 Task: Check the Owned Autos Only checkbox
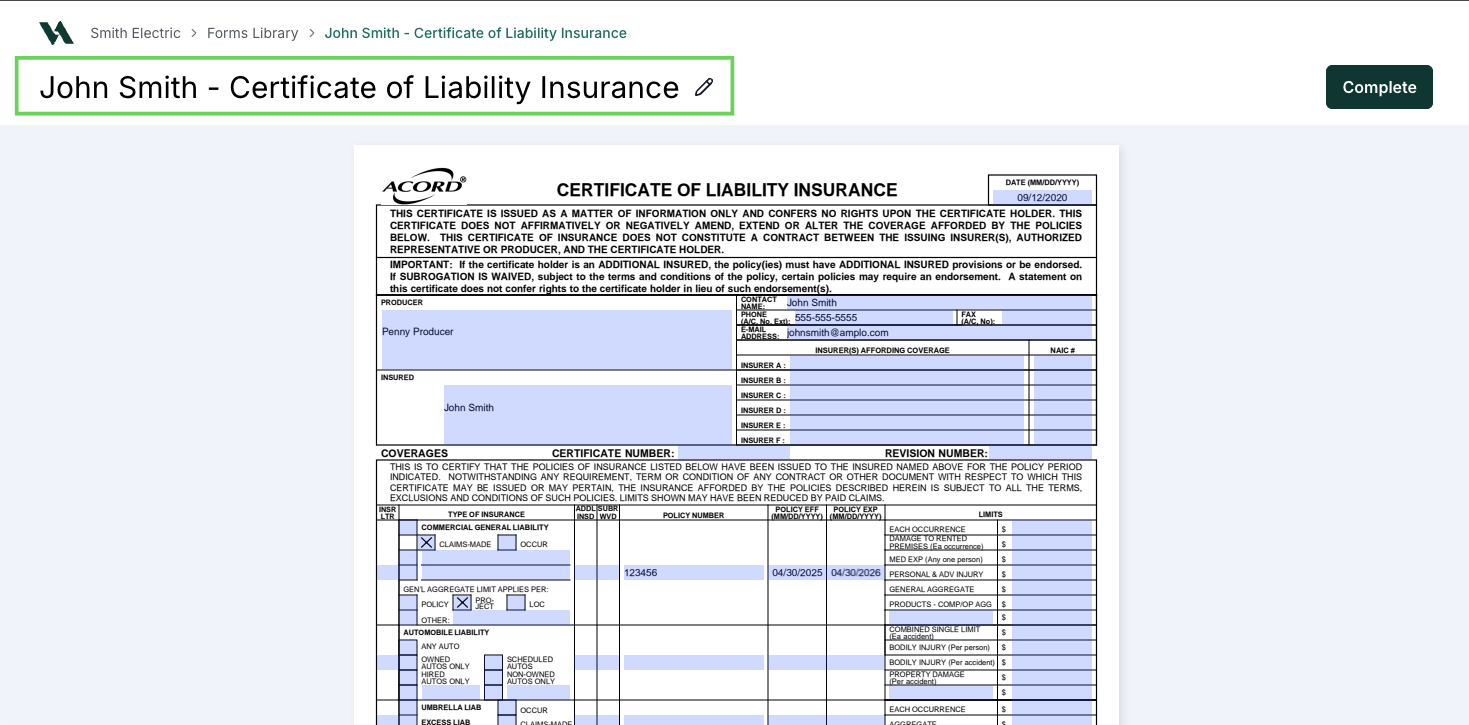[x=408, y=662]
